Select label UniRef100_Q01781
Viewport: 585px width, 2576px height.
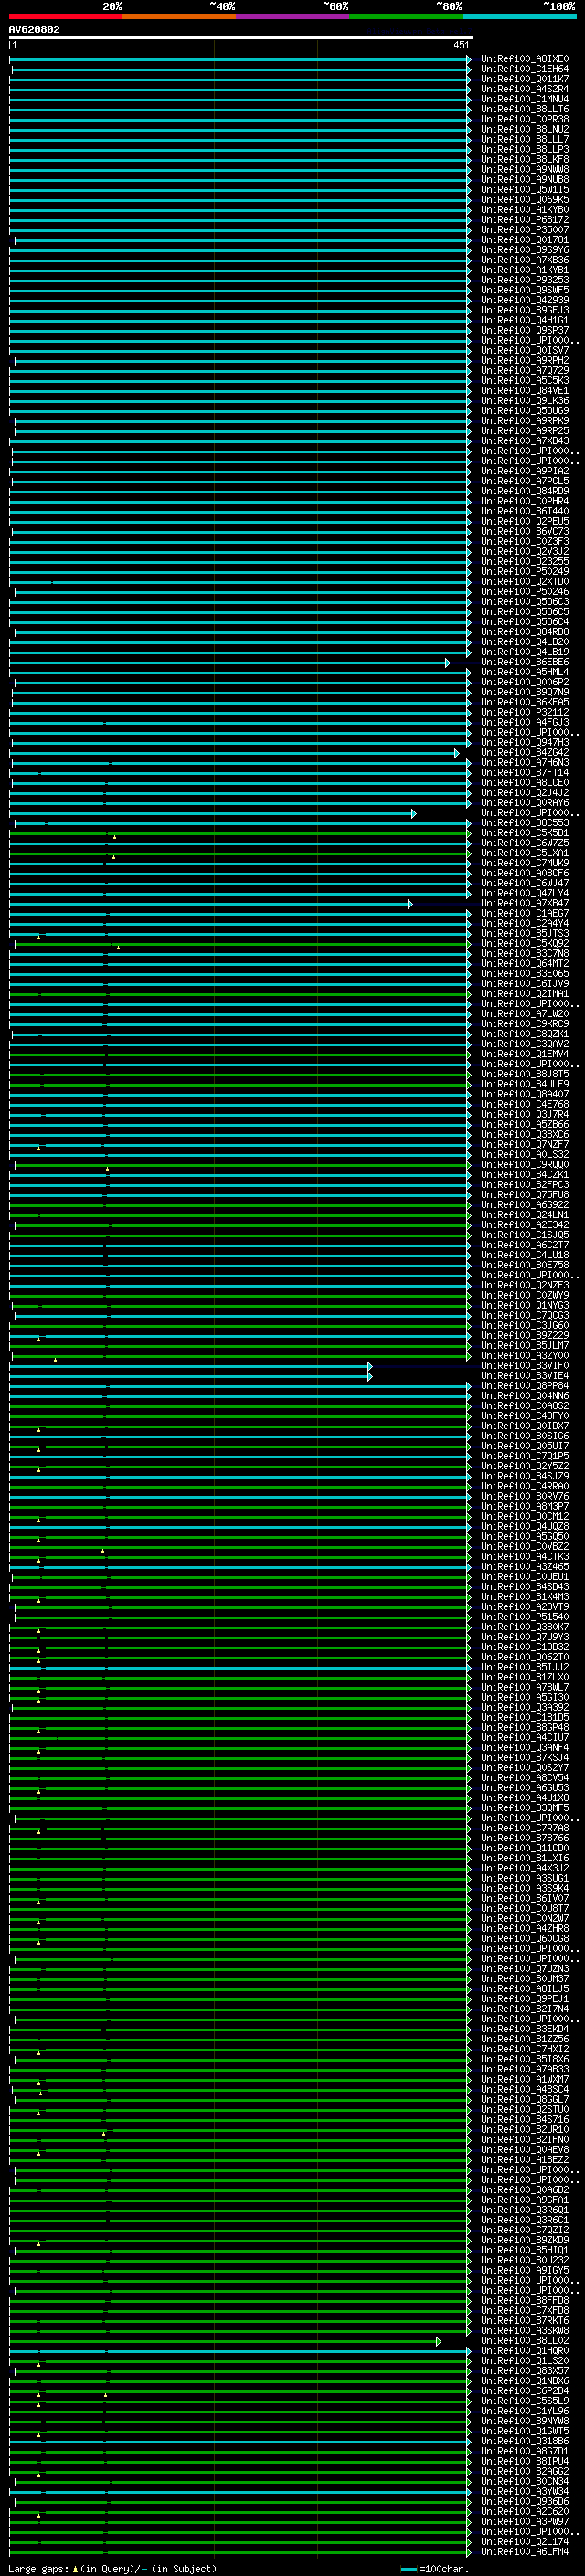(x=524, y=240)
